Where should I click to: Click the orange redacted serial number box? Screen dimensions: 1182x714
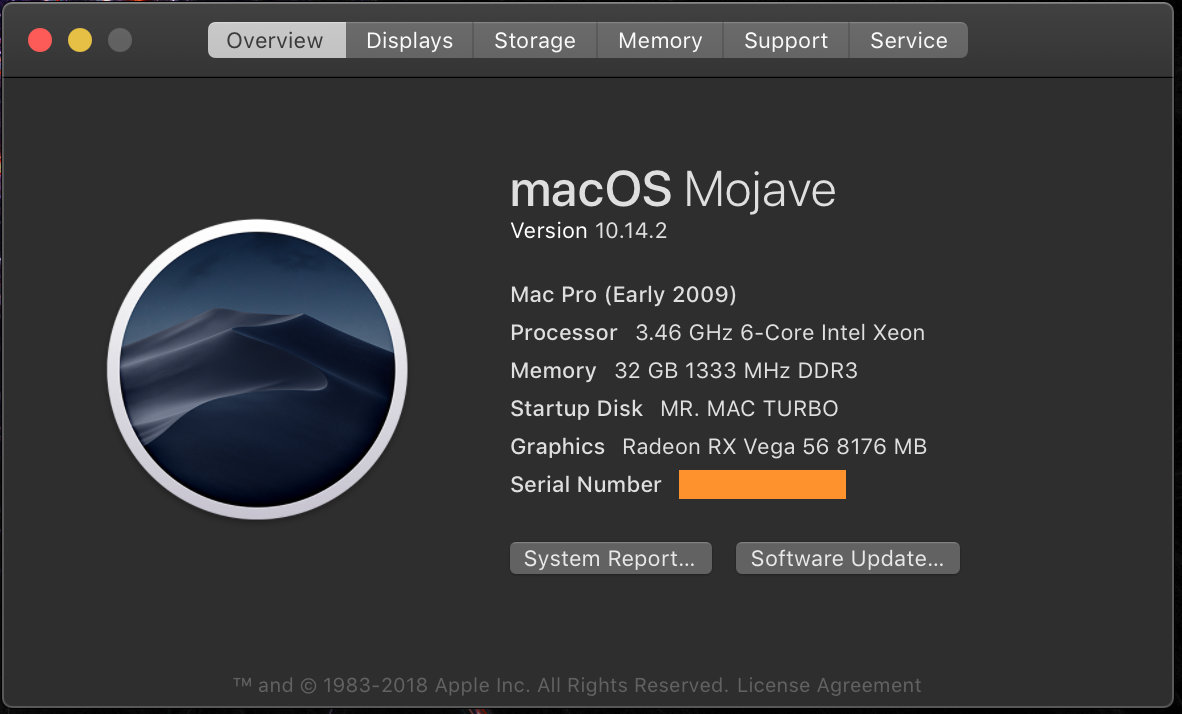tap(762, 484)
